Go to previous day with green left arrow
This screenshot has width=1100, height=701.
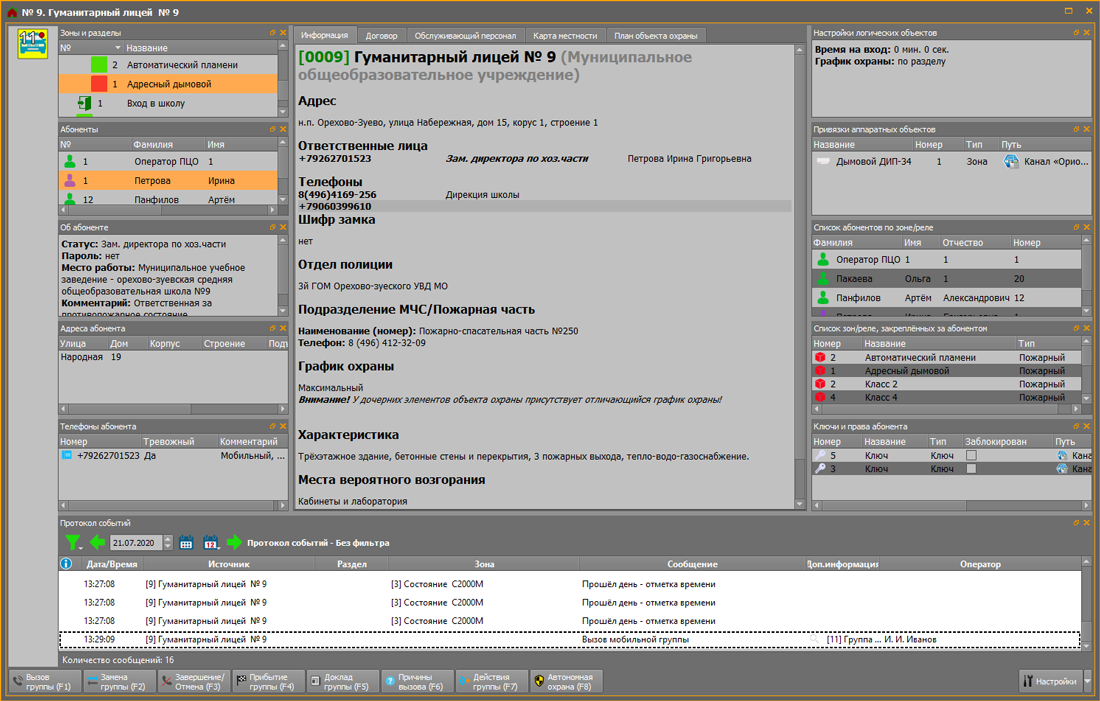pos(97,543)
